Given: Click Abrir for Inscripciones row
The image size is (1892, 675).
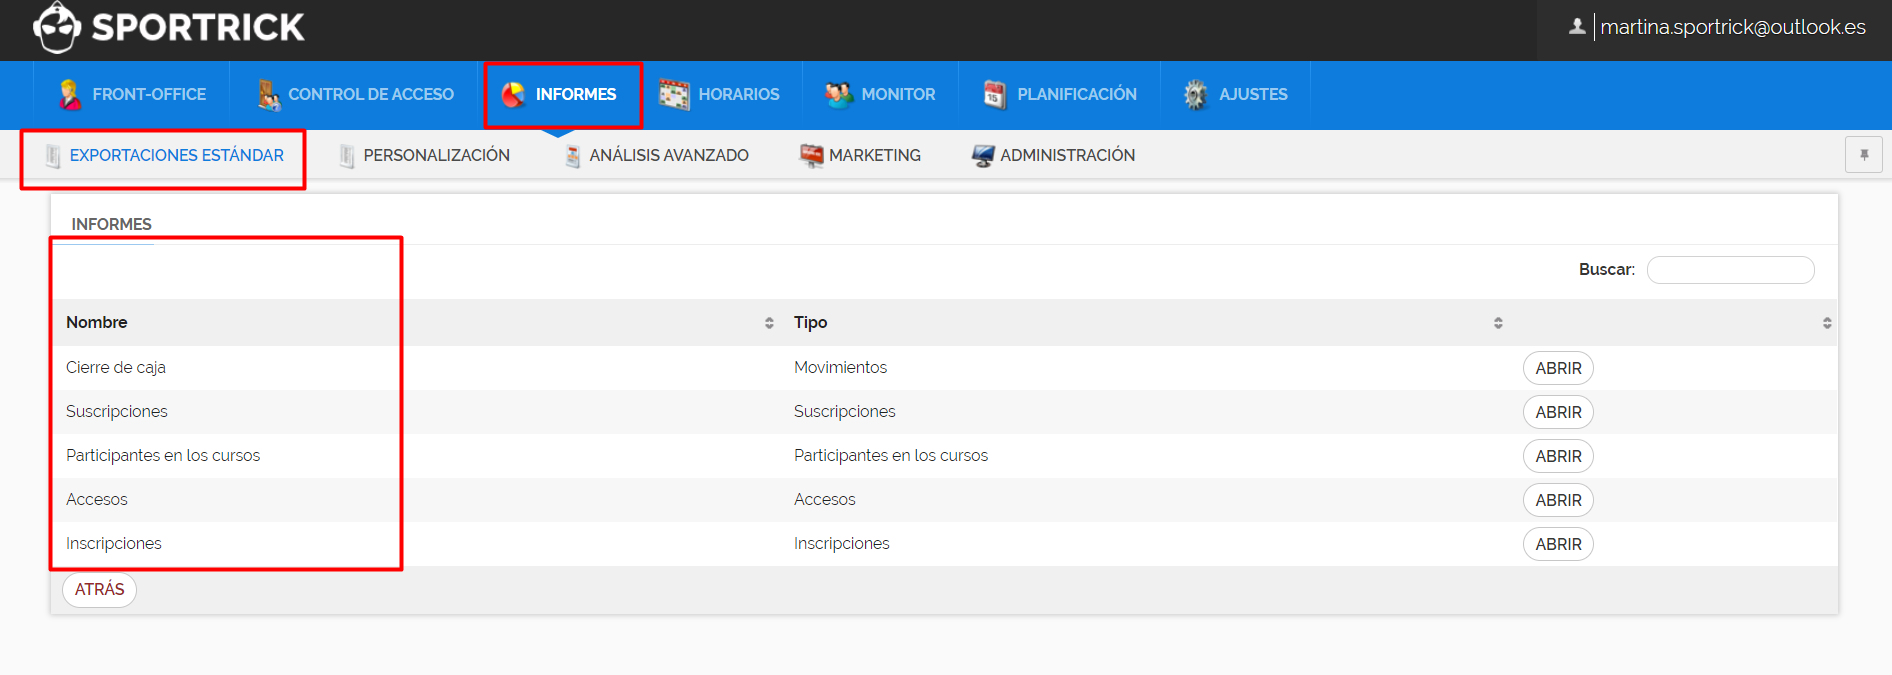Looking at the screenshot, I should [1558, 544].
